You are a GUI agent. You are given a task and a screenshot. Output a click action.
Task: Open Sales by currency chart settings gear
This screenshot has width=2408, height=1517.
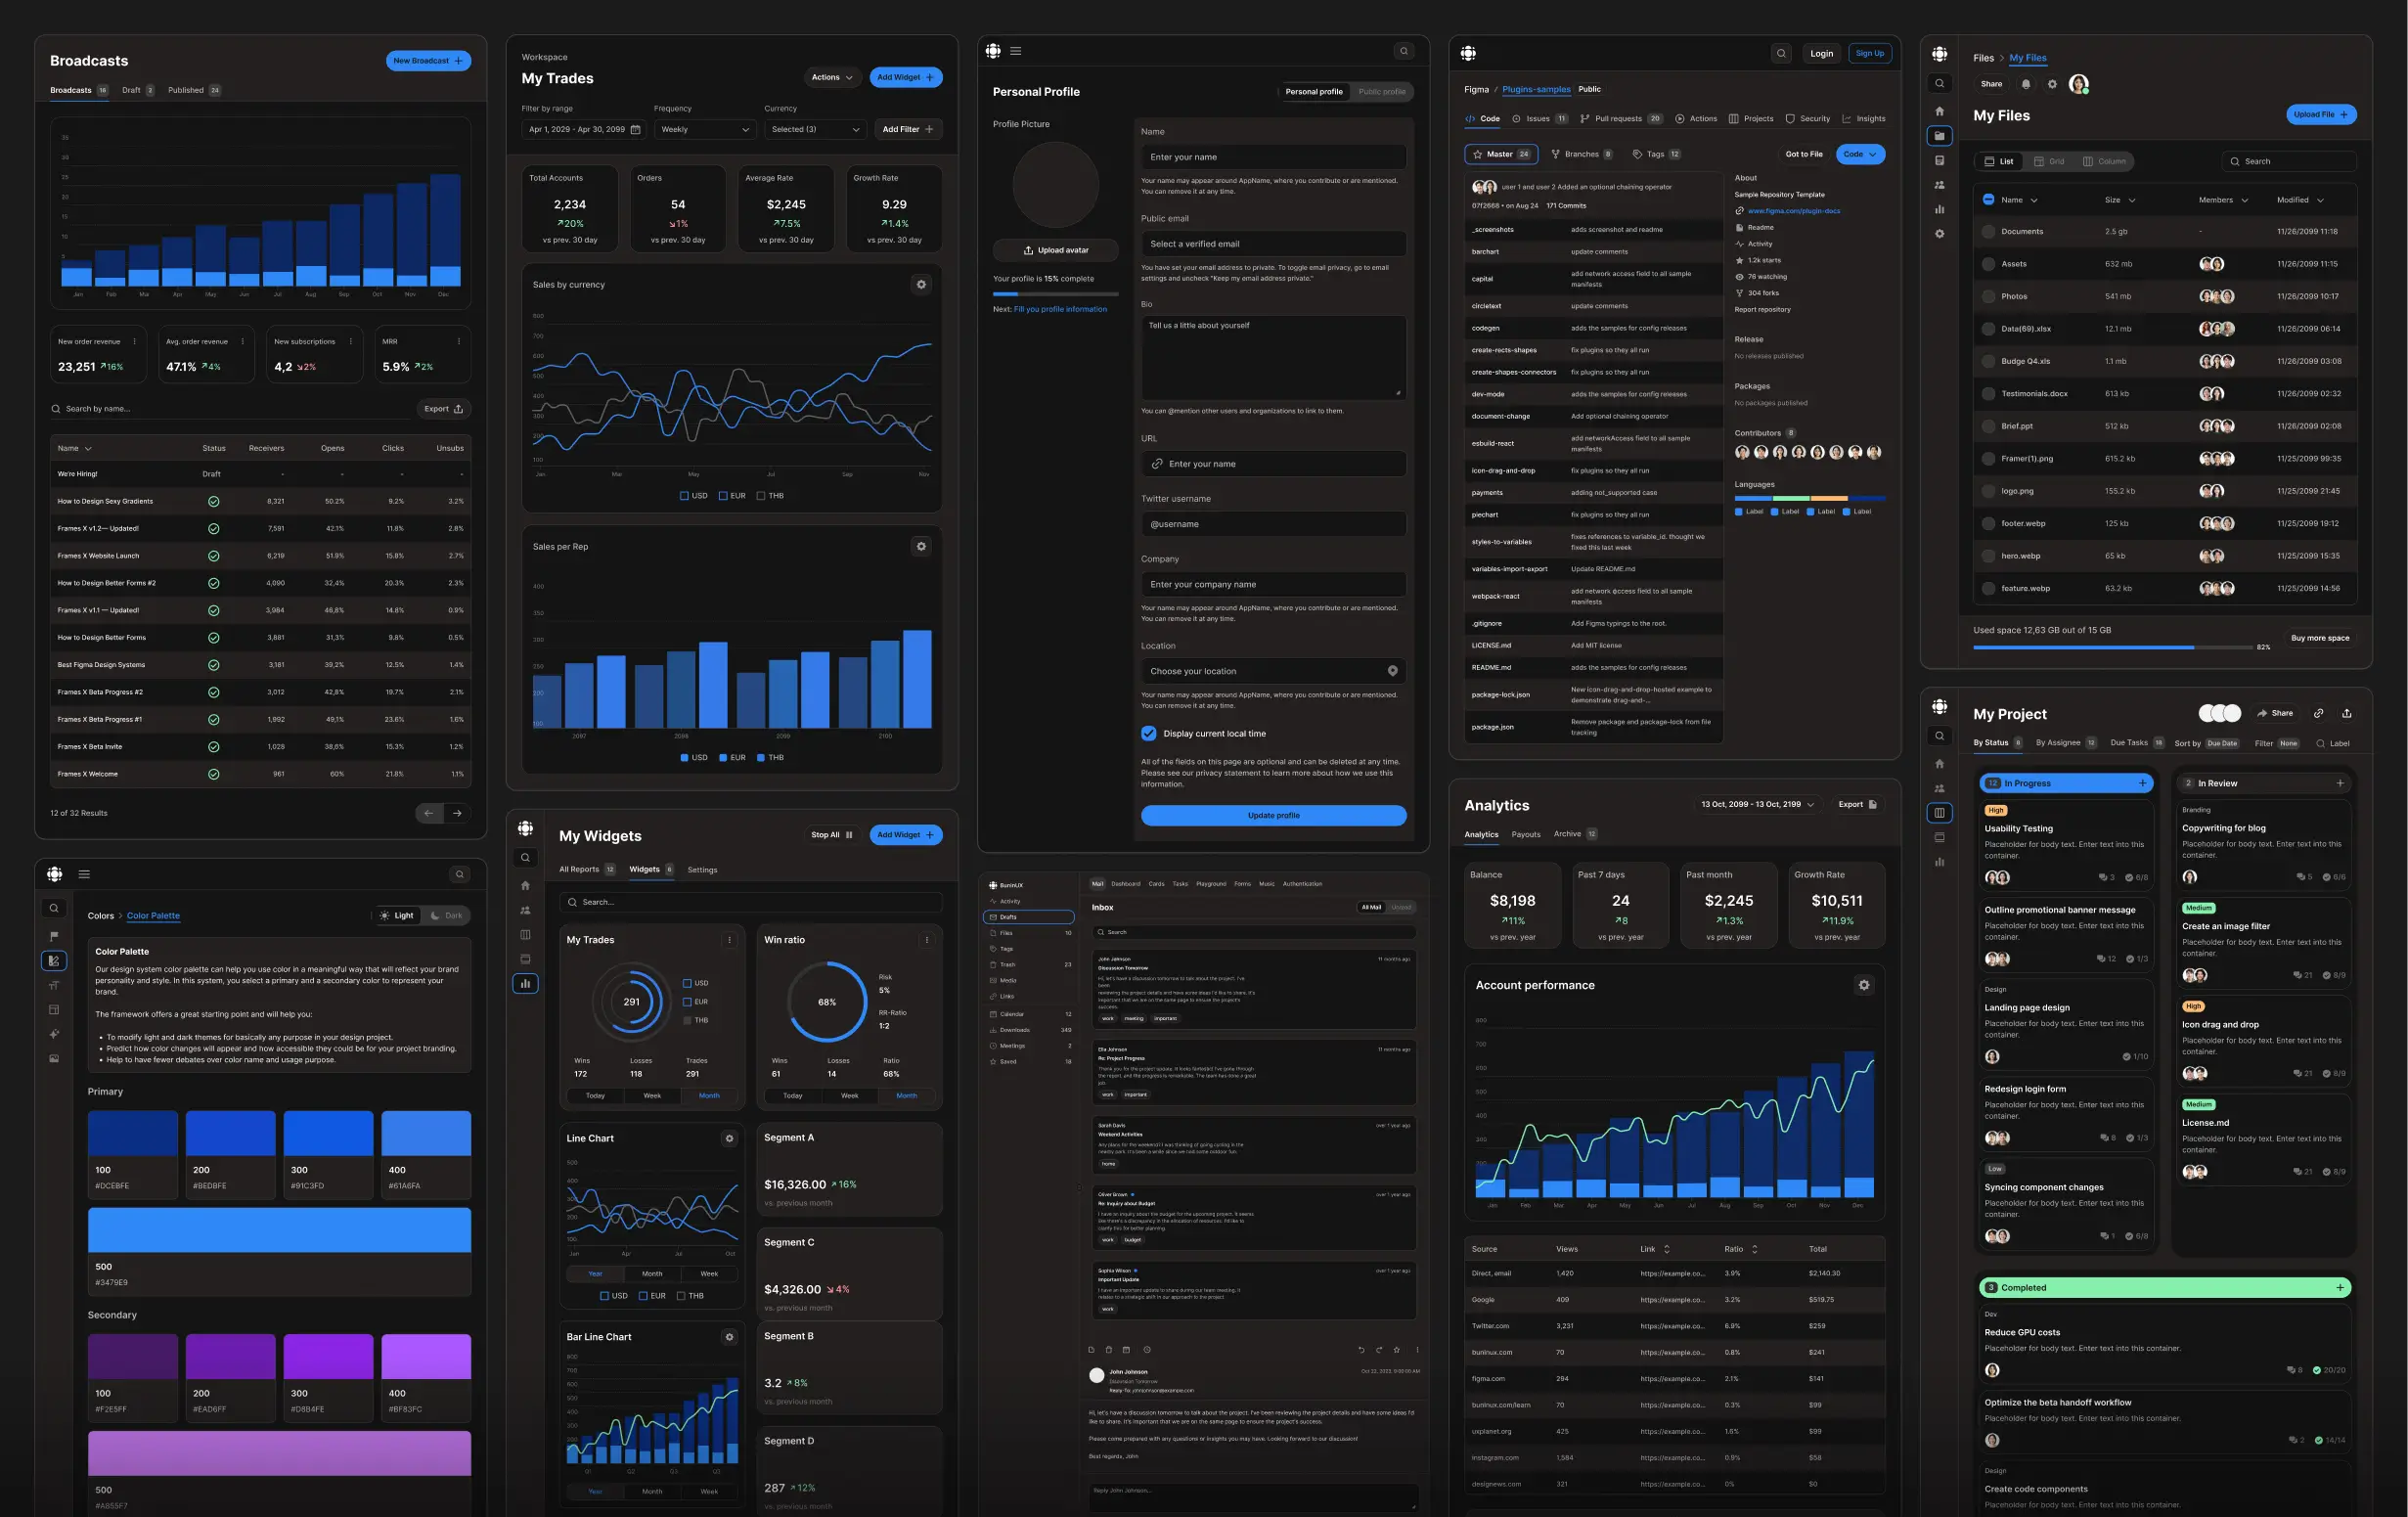921,285
